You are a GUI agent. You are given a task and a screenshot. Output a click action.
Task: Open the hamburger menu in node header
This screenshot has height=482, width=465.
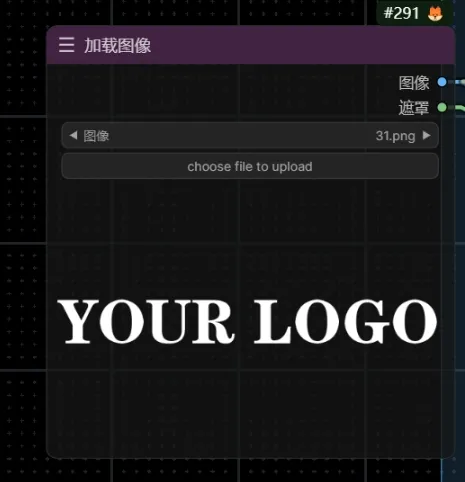[x=66, y=45]
